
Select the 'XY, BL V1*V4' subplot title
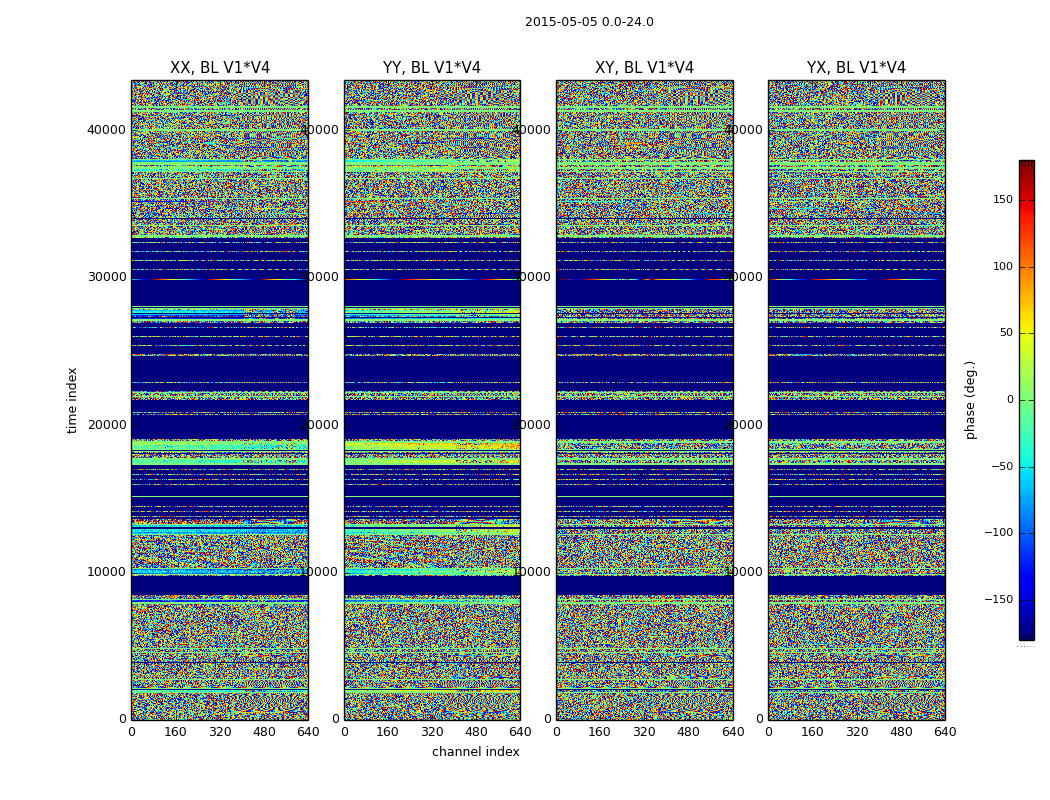click(644, 68)
